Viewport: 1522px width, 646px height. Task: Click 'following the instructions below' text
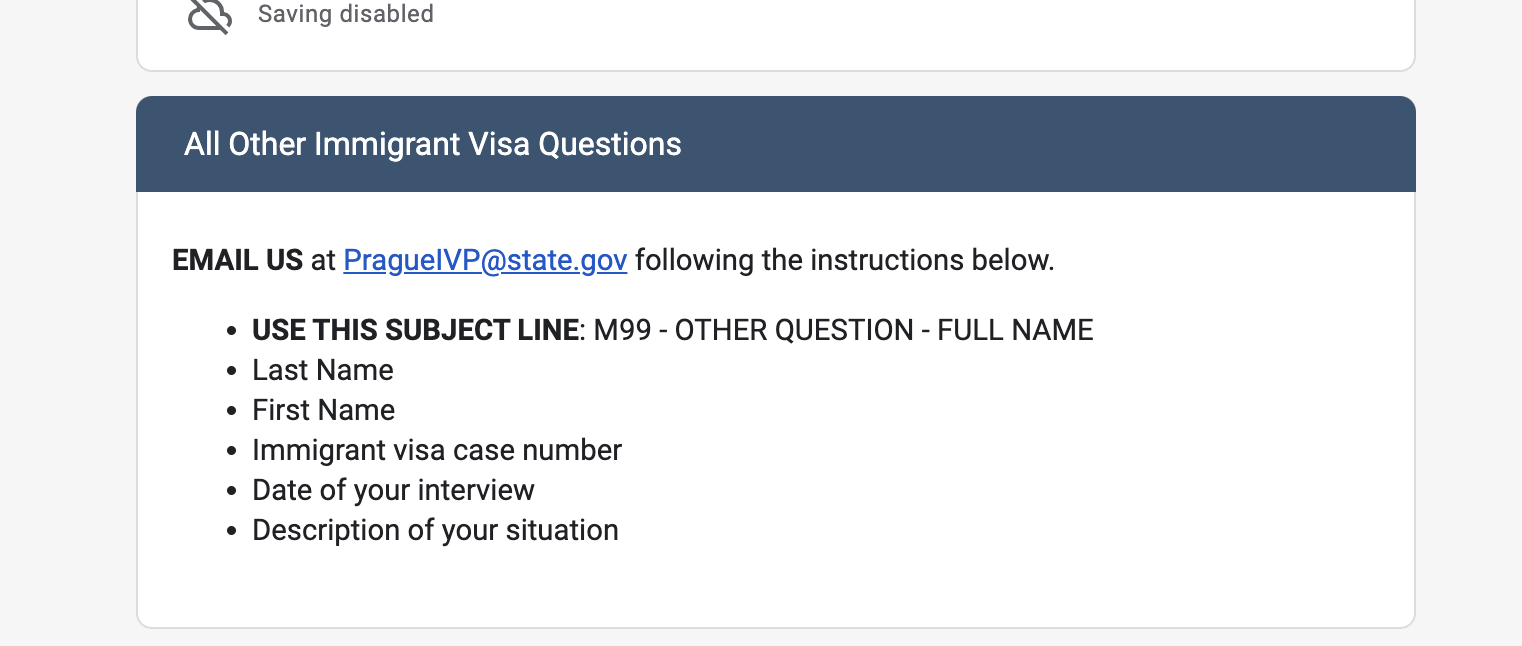845,260
